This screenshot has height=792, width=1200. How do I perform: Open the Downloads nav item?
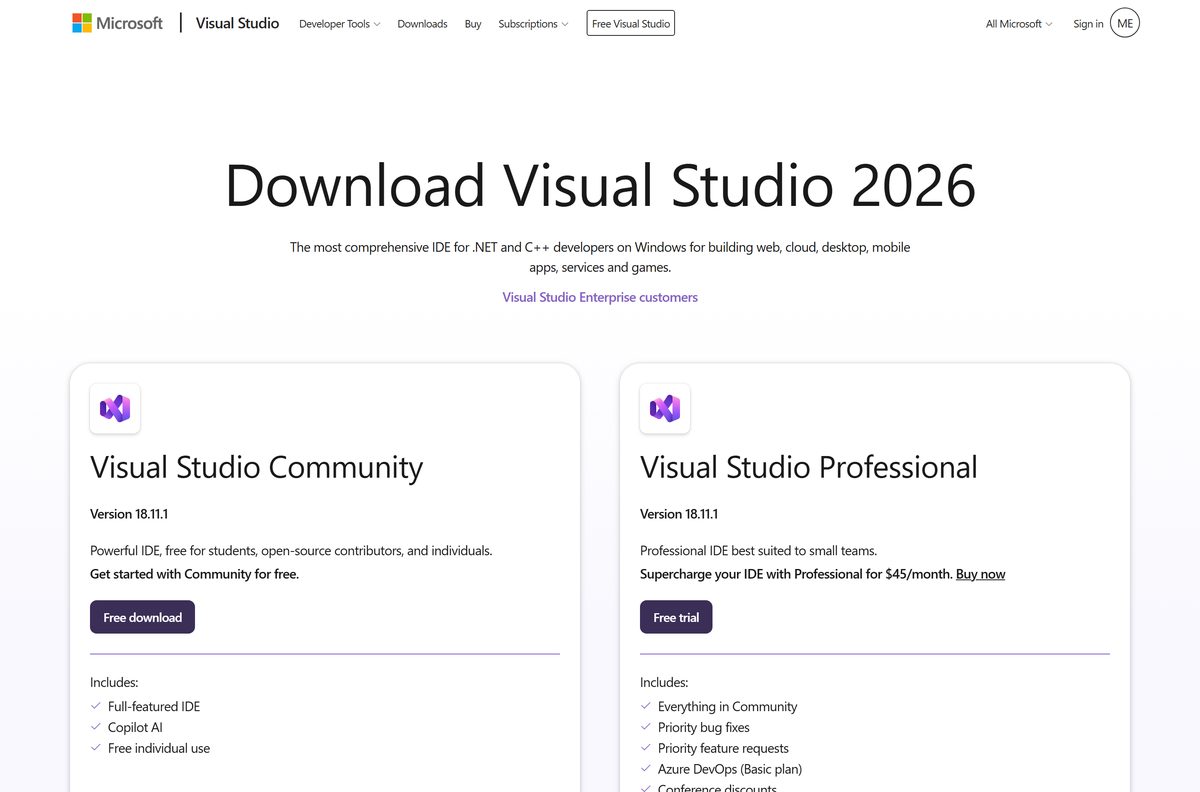point(422,24)
